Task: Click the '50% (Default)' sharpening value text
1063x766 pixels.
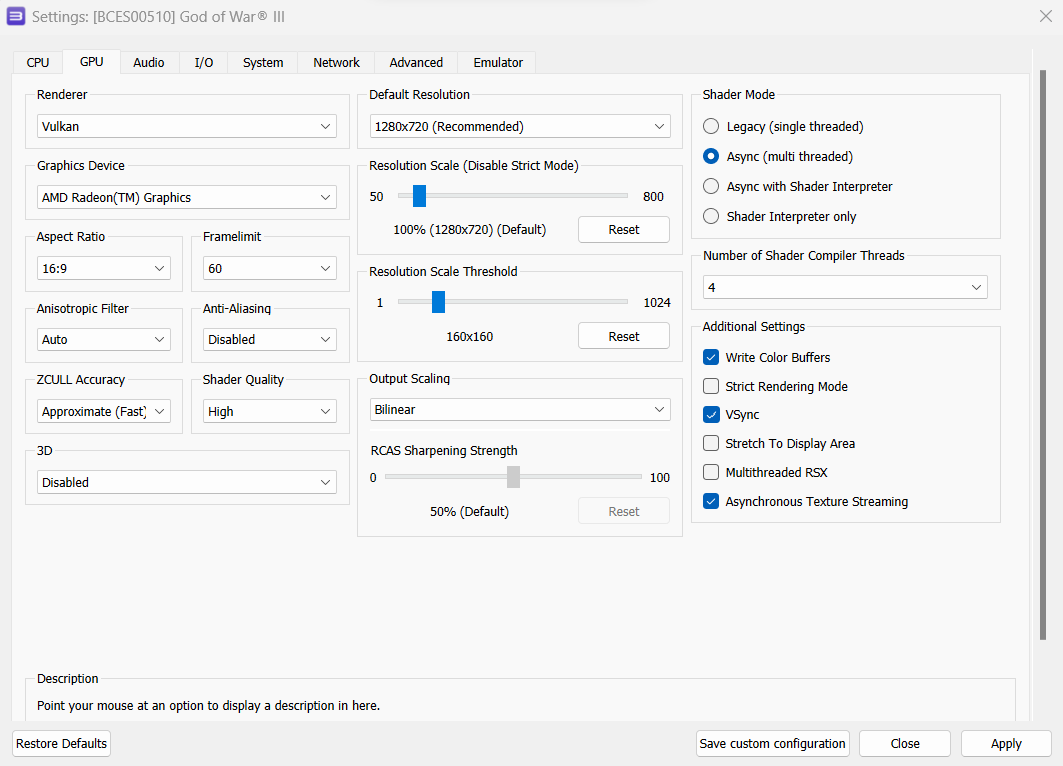Action: (x=470, y=512)
